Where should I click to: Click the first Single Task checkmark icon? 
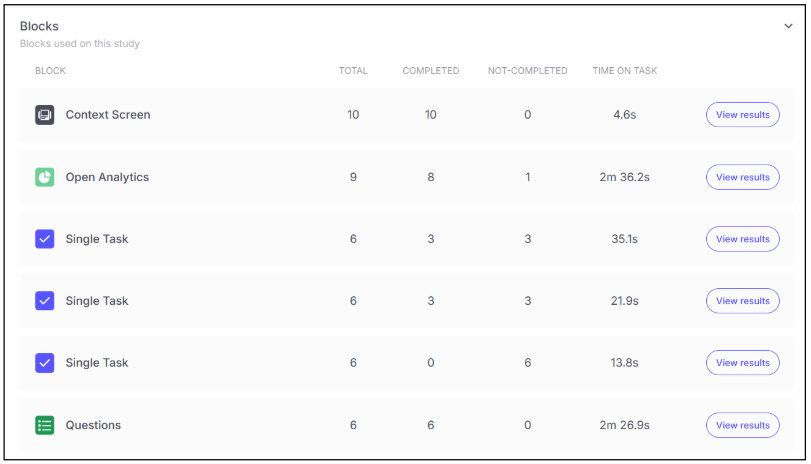pyautogui.click(x=44, y=239)
